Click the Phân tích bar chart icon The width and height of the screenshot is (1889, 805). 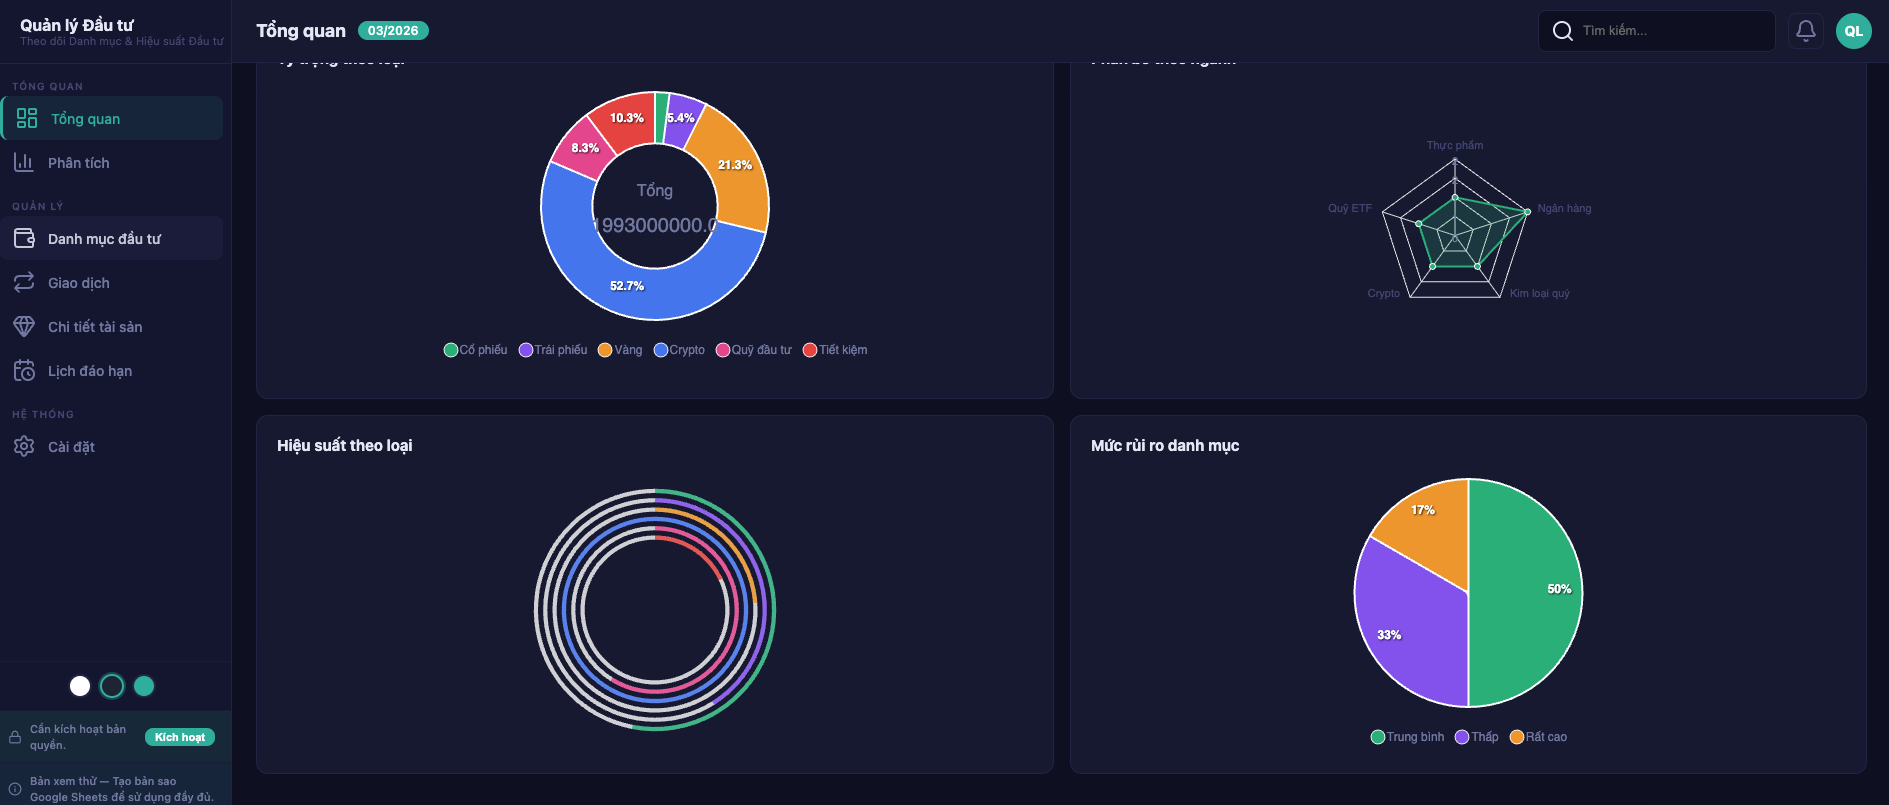(x=24, y=162)
